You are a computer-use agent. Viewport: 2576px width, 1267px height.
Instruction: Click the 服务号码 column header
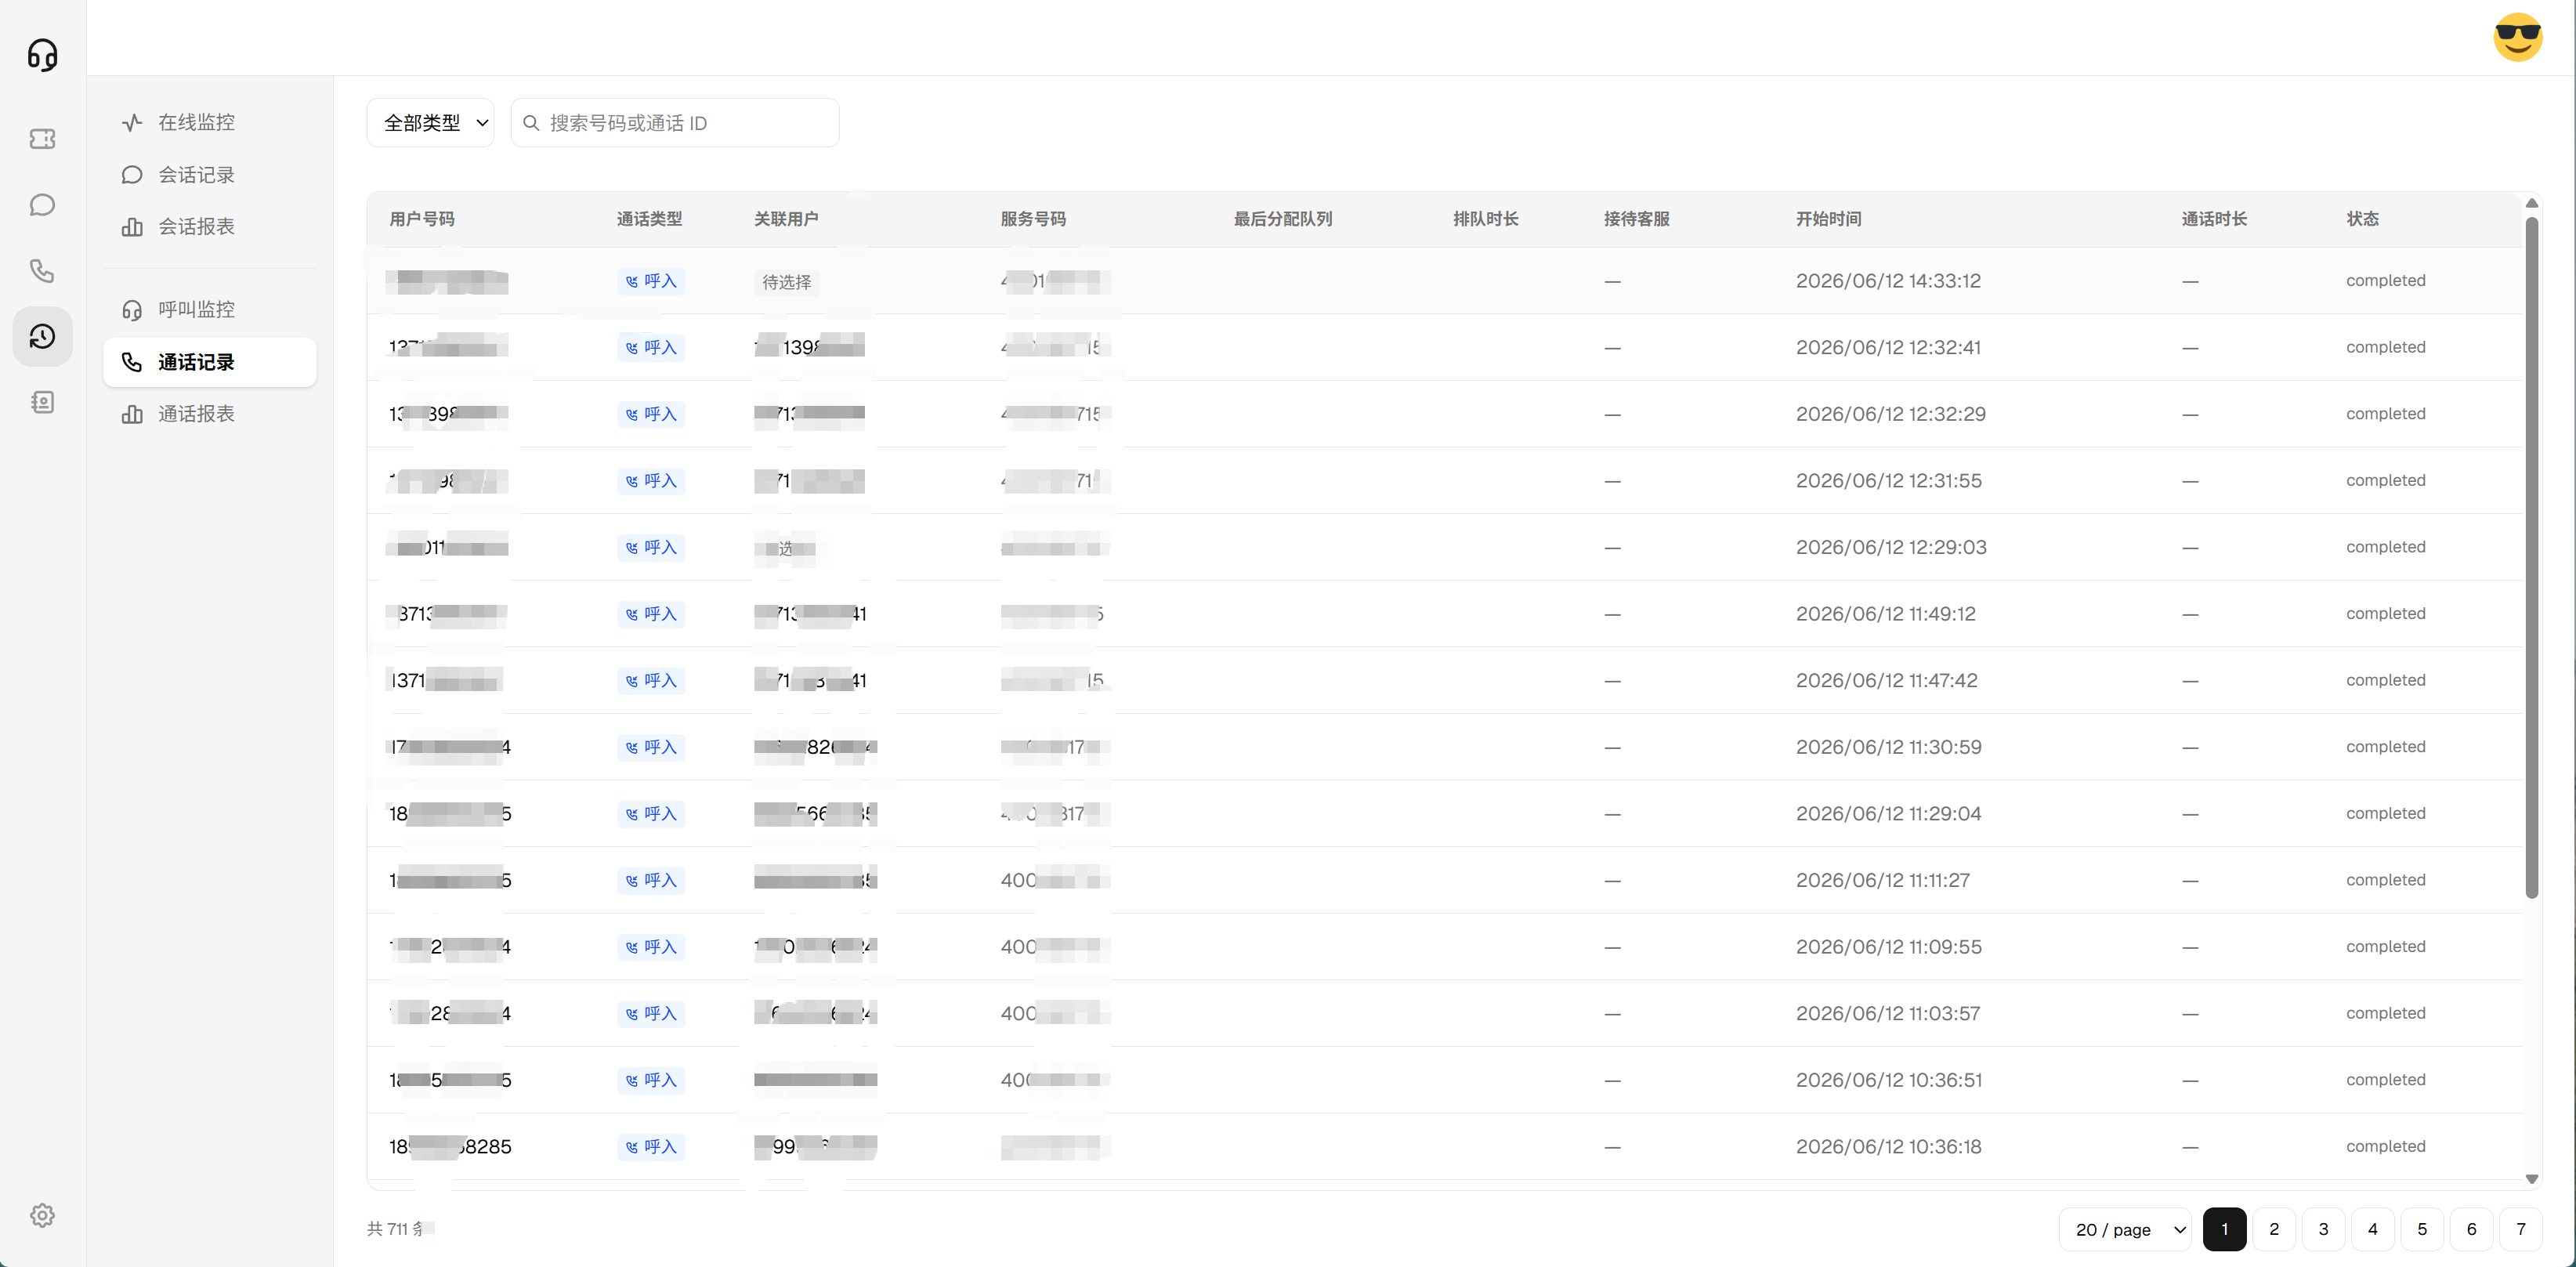point(1033,219)
